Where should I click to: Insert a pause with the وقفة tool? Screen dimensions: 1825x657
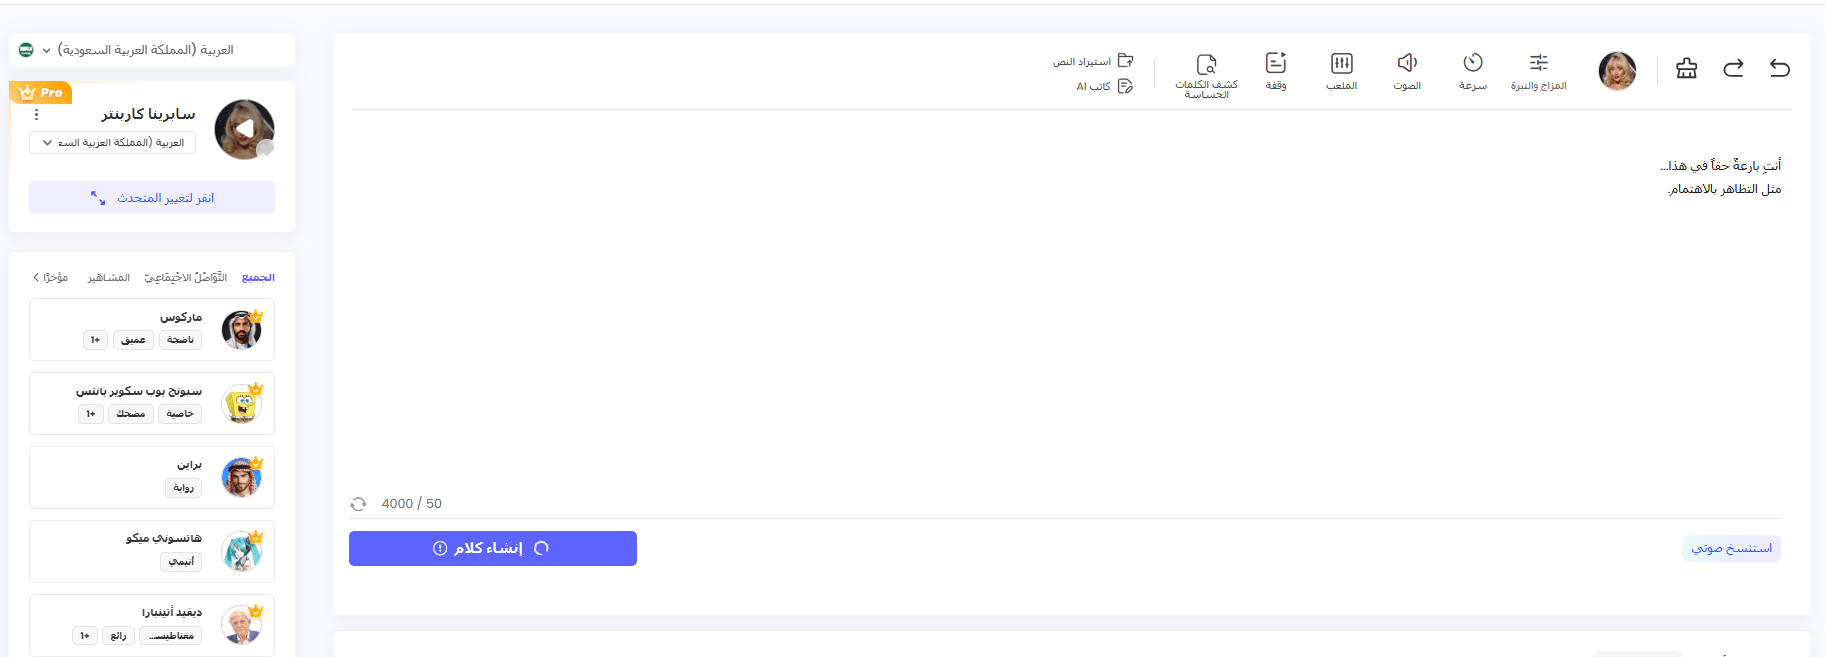click(x=1276, y=71)
